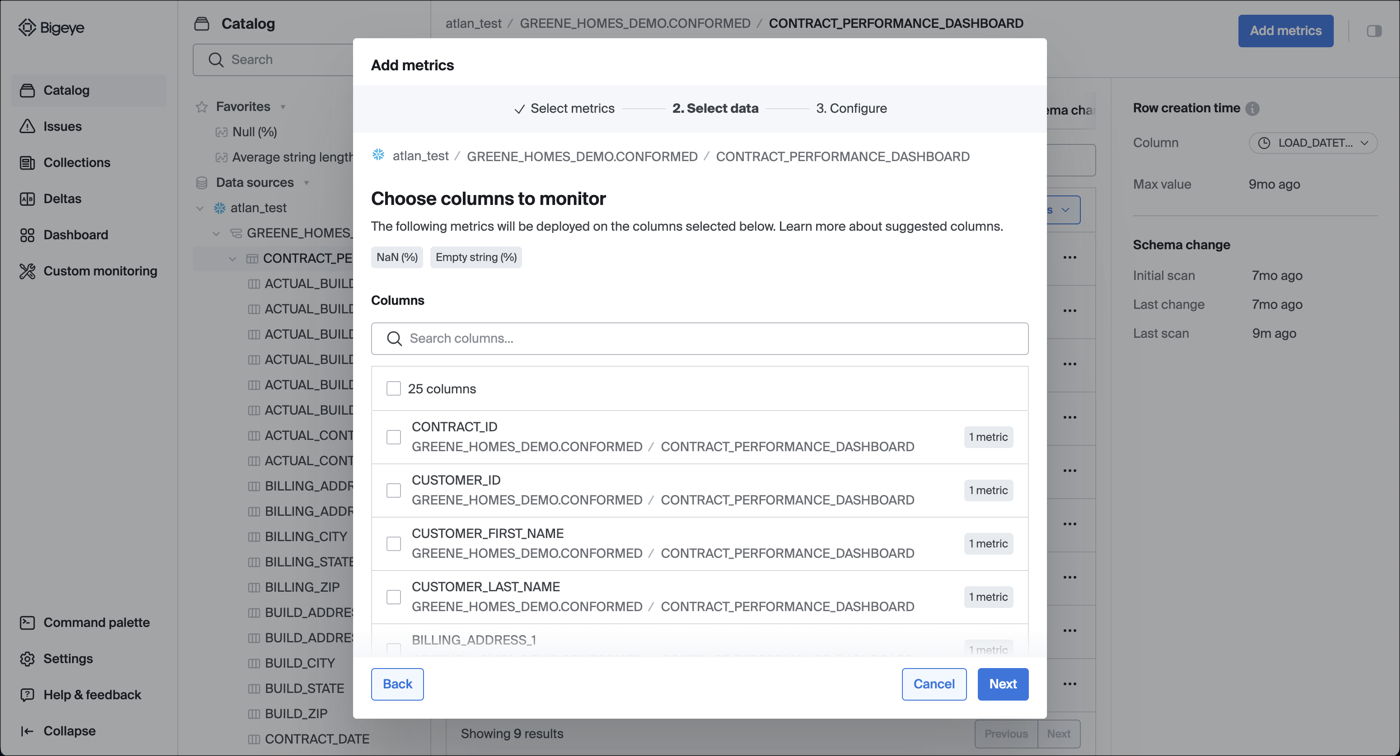Open Settings in the sidebar
The height and width of the screenshot is (756, 1400).
[x=89, y=658]
